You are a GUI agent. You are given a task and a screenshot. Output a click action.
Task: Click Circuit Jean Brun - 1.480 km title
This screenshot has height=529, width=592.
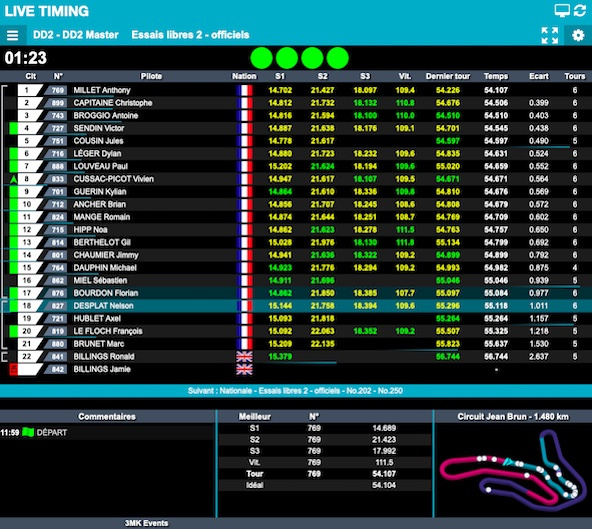513,416
